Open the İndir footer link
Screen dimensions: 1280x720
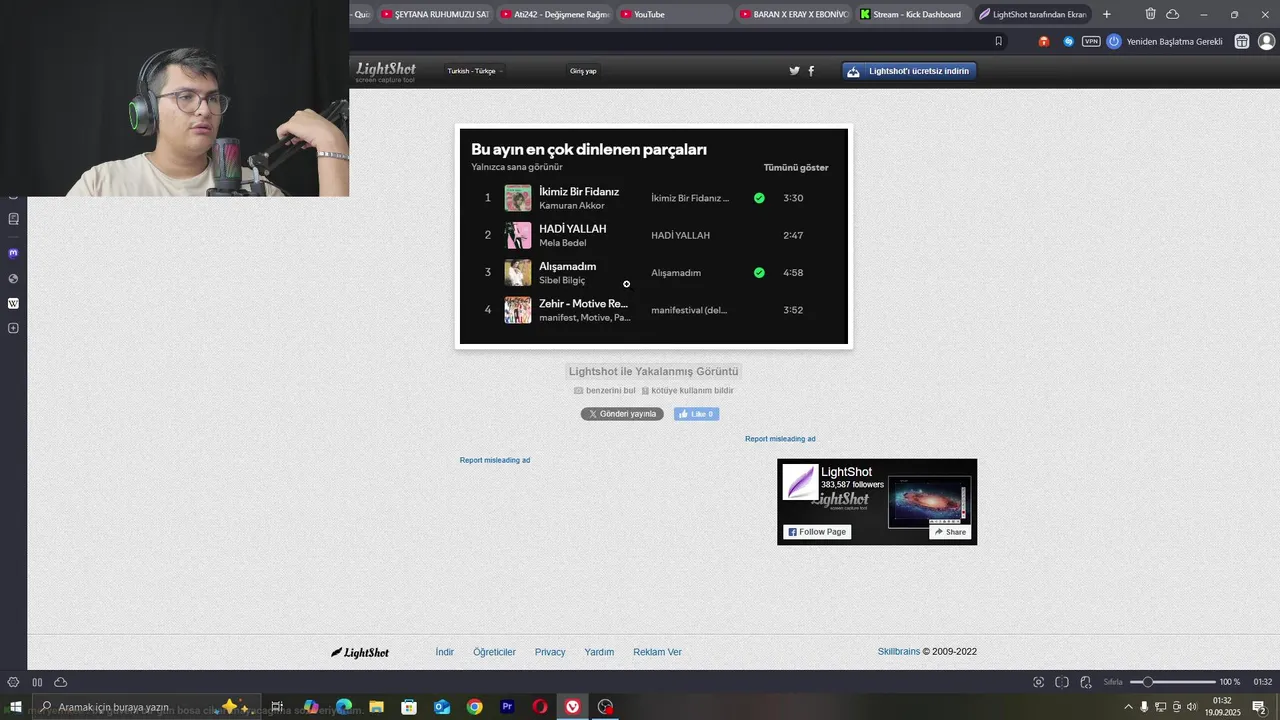point(445,652)
